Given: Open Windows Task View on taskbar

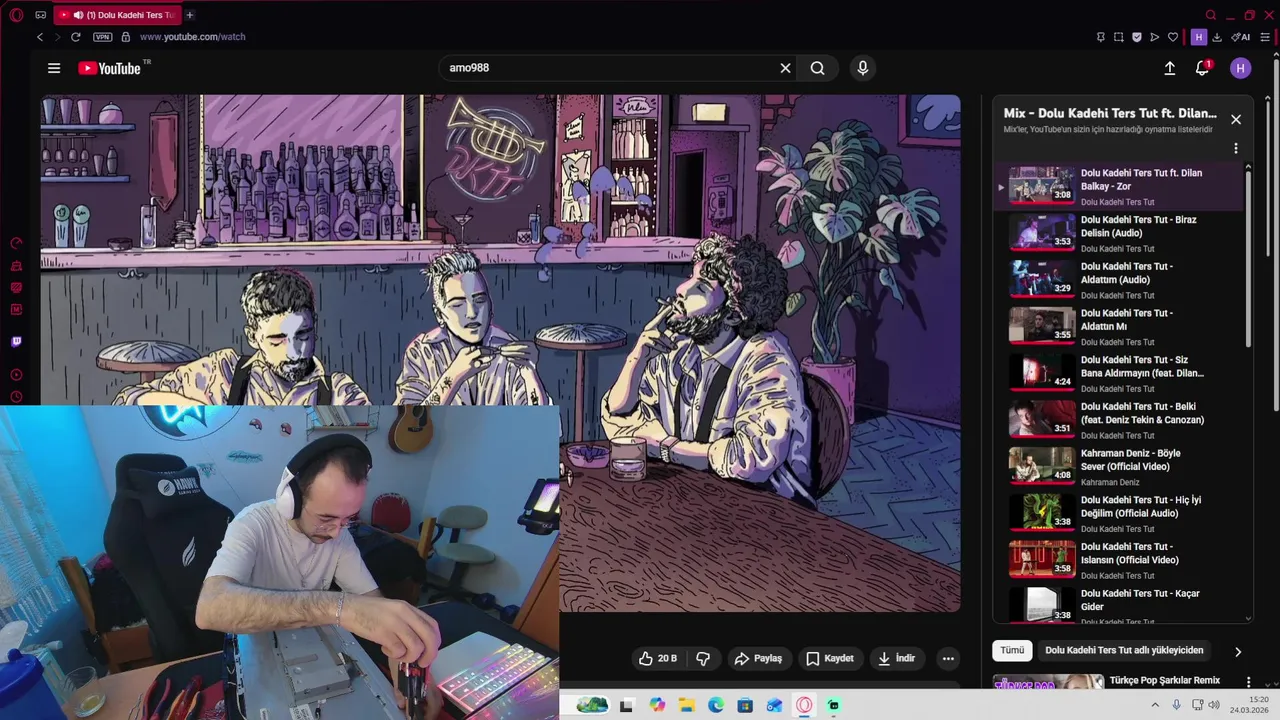Looking at the screenshot, I should 626,705.
